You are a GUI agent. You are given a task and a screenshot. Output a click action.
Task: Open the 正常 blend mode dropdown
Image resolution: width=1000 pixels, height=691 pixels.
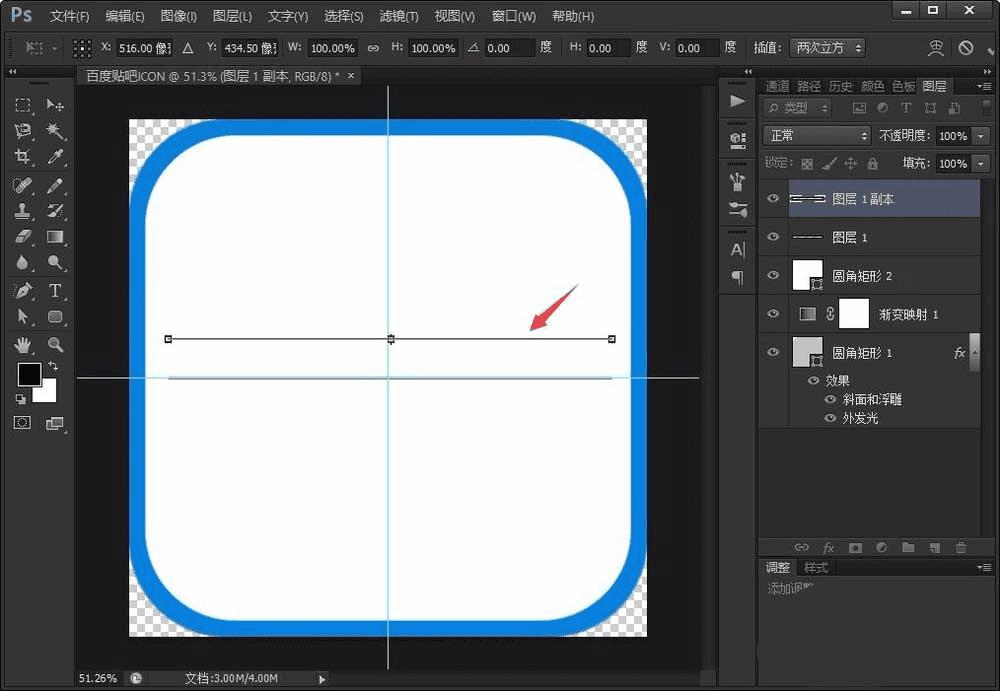[x=817, y=135]
